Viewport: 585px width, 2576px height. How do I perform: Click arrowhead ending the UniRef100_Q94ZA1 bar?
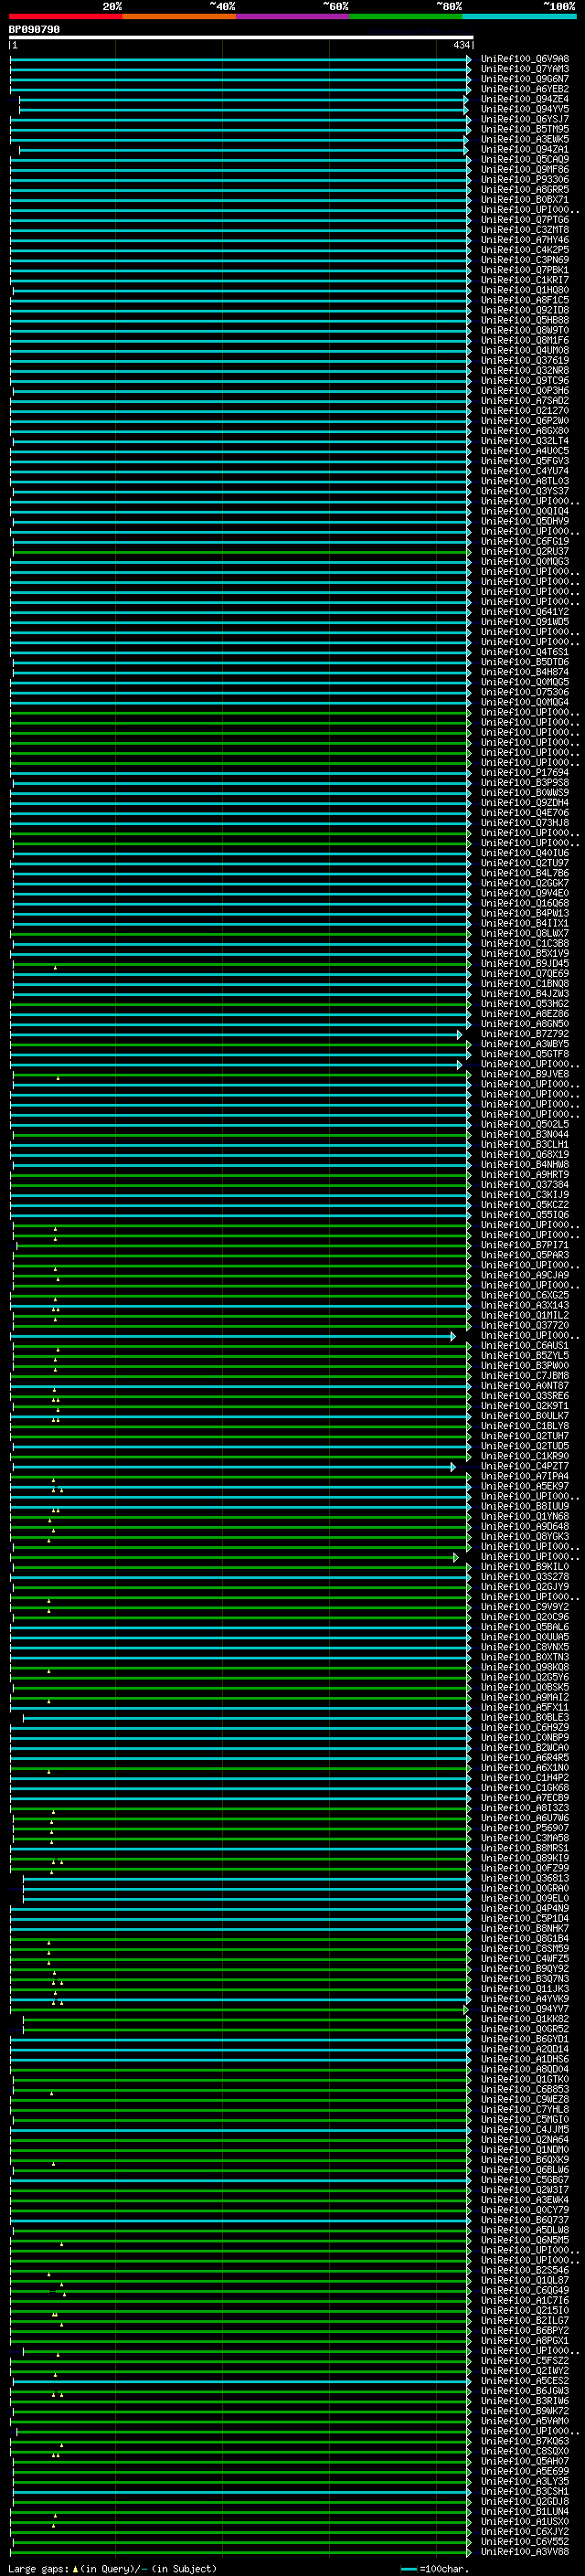click(466, 150)
